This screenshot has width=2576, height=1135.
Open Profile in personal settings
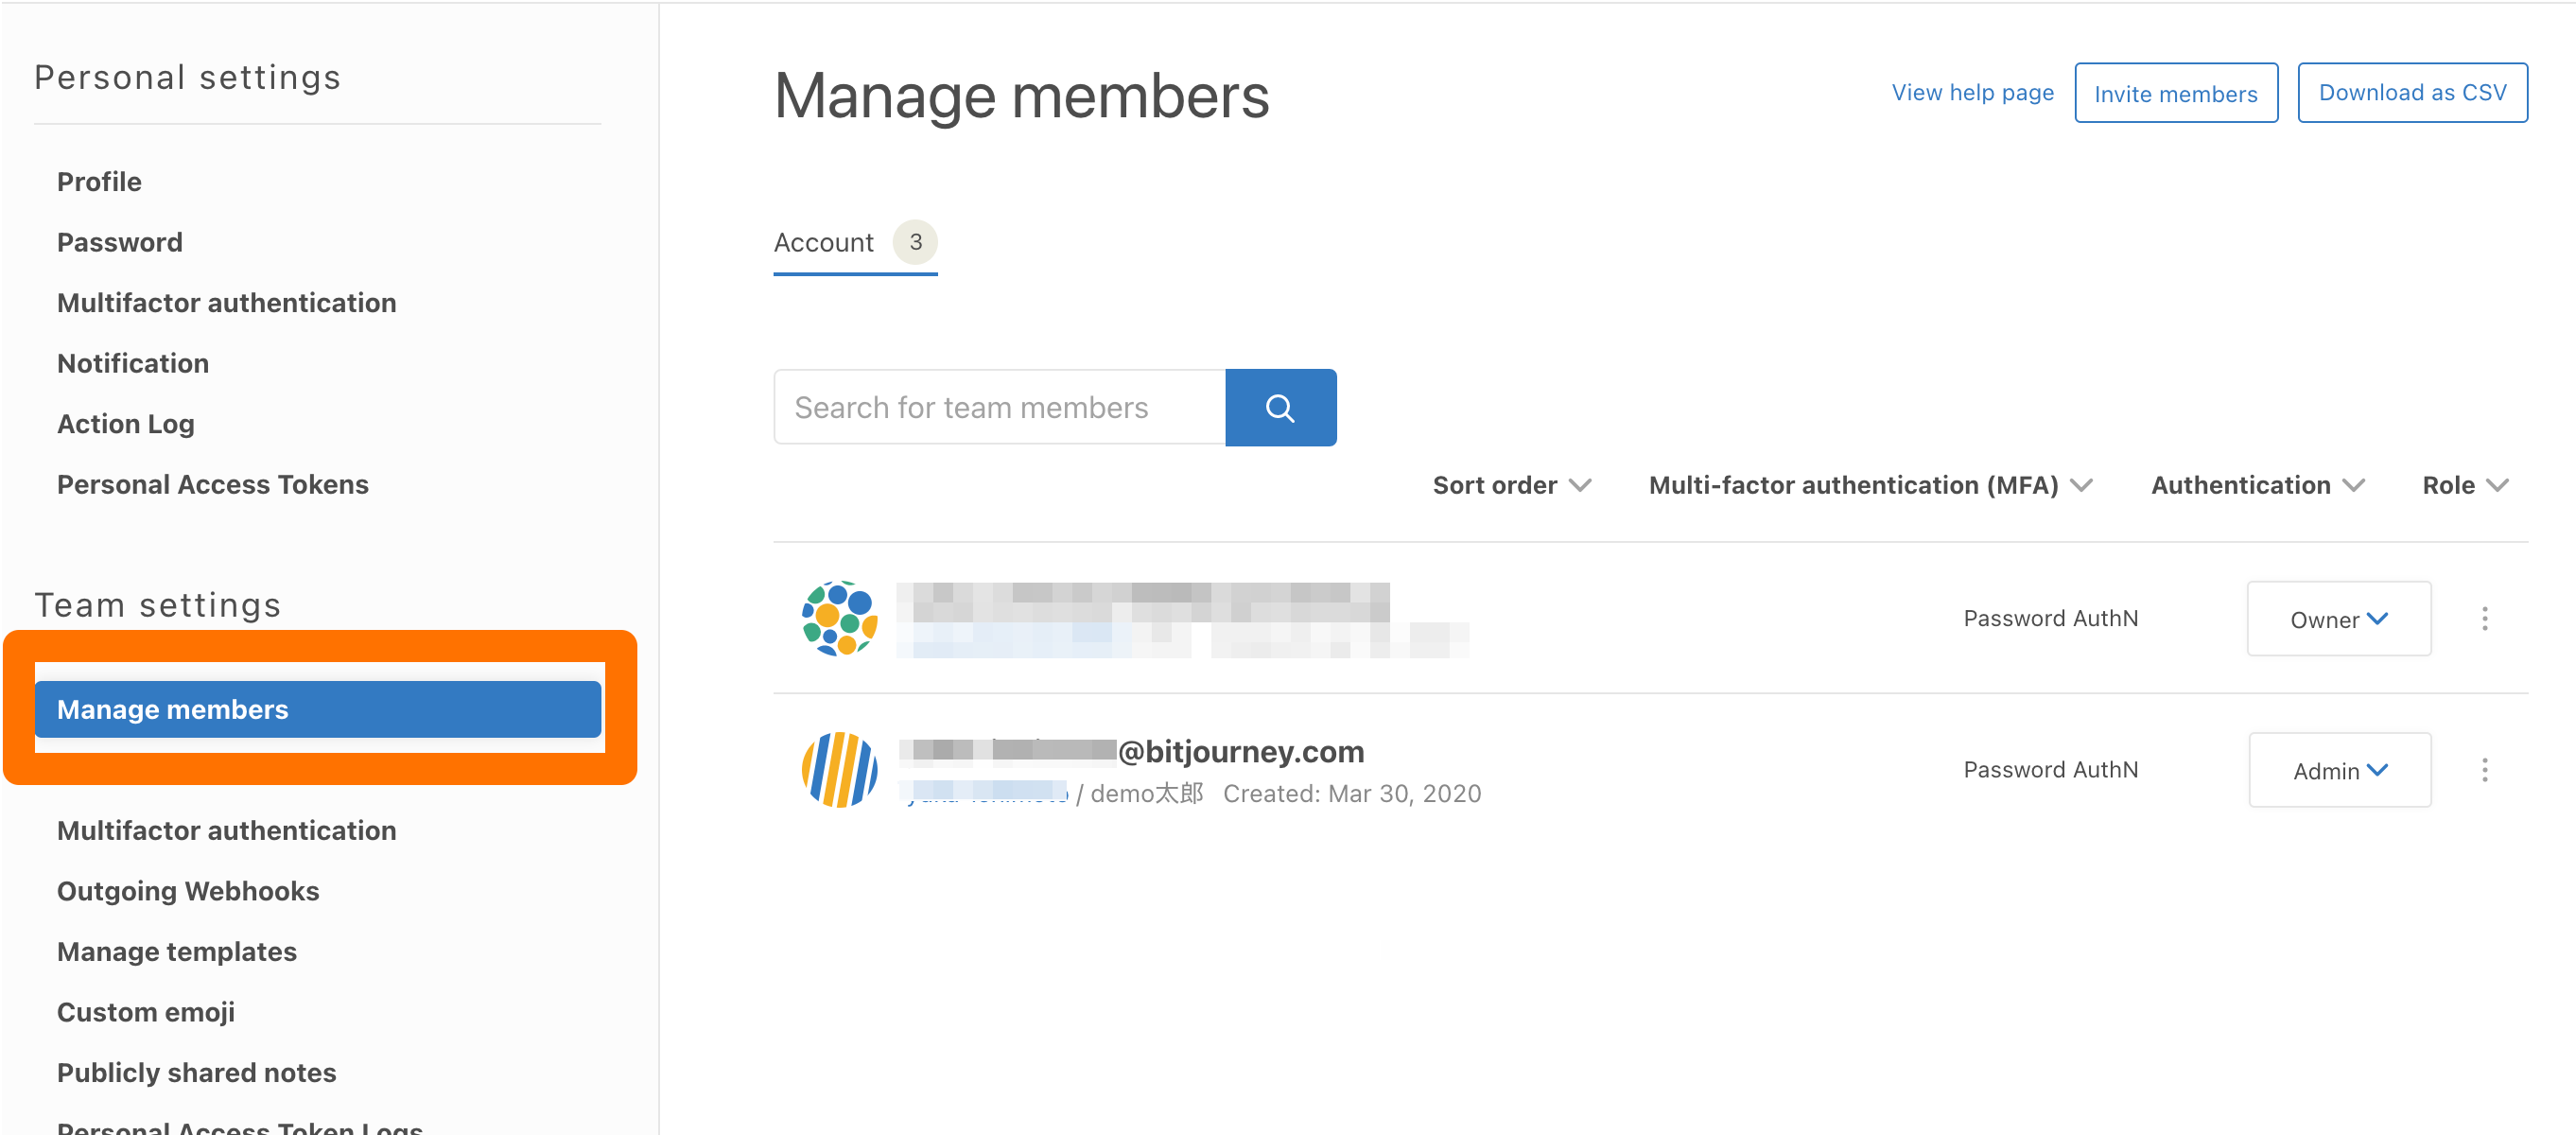pyautogui.click(x=99, y=182)
